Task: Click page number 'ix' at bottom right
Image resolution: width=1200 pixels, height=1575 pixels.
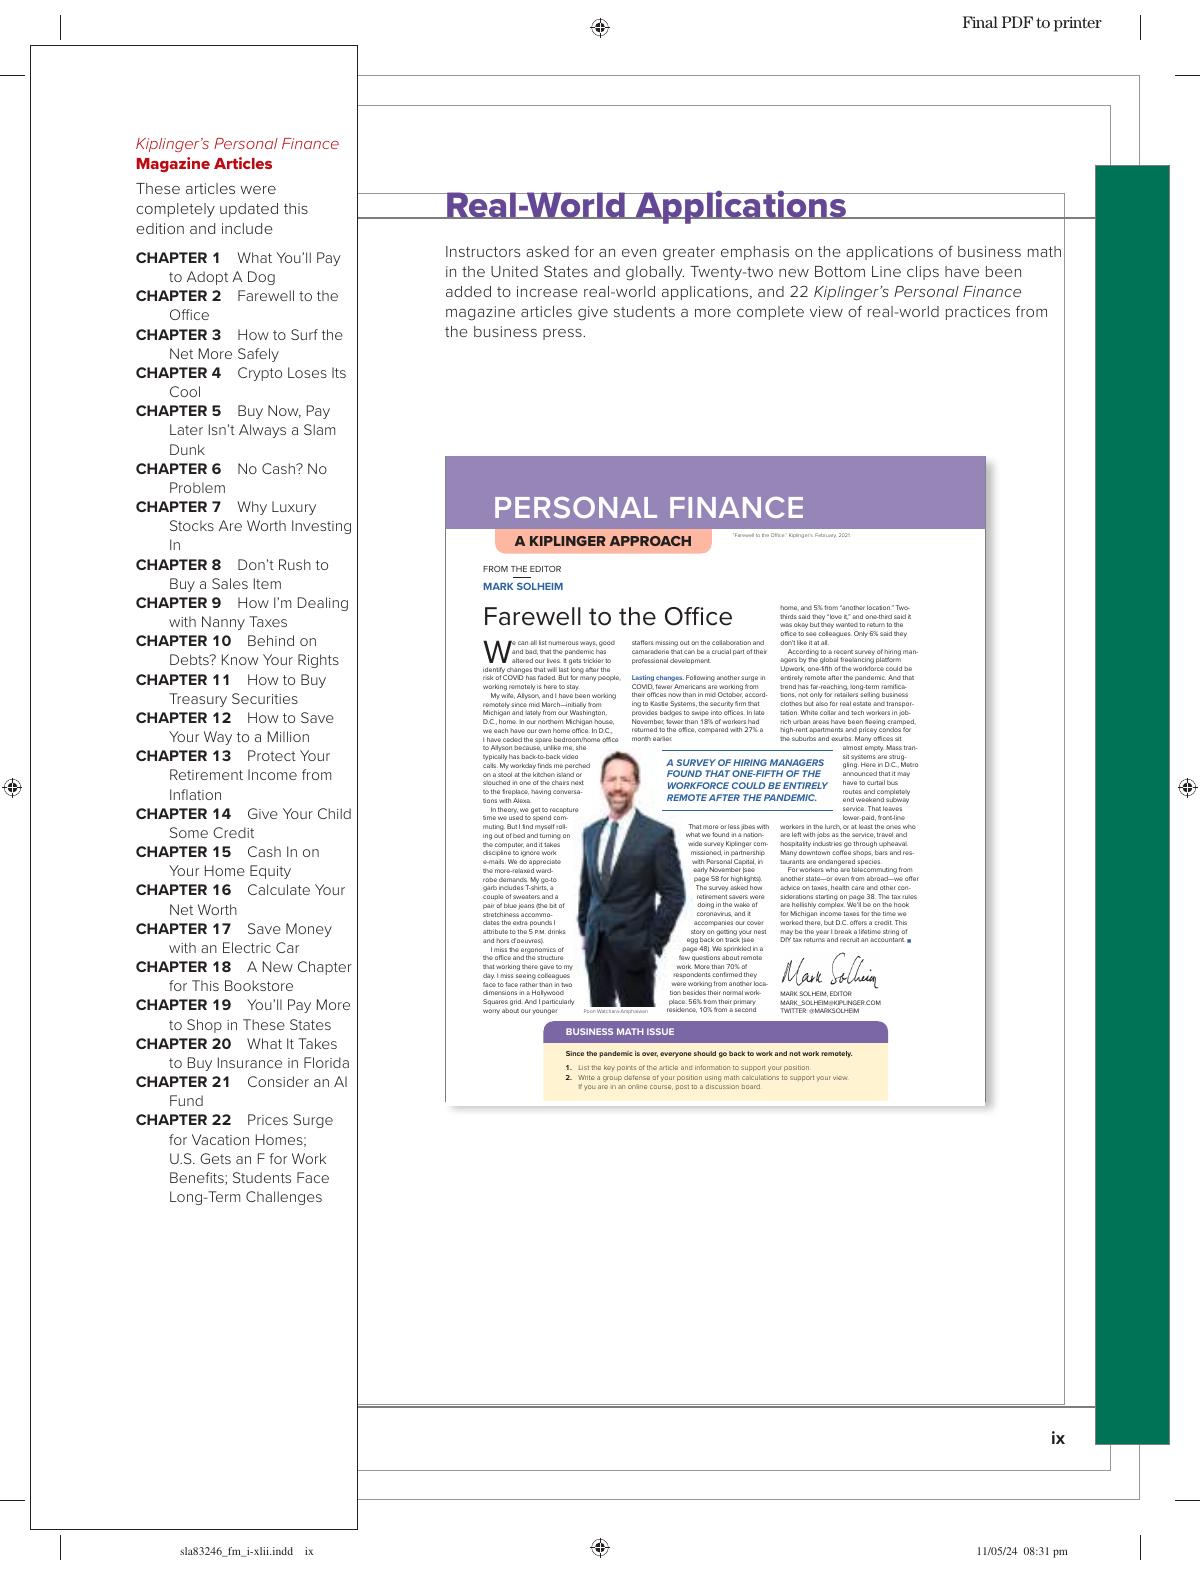Action: [1058, 1438]
